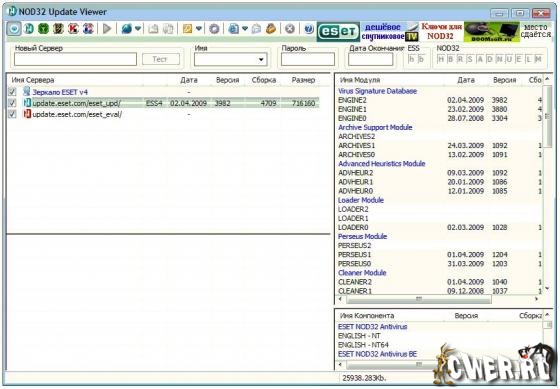This screenshot has height=389, width=560.
Task: Click the Имя Модуля column header
Action: pyautogui.click(x=360, y=80)
